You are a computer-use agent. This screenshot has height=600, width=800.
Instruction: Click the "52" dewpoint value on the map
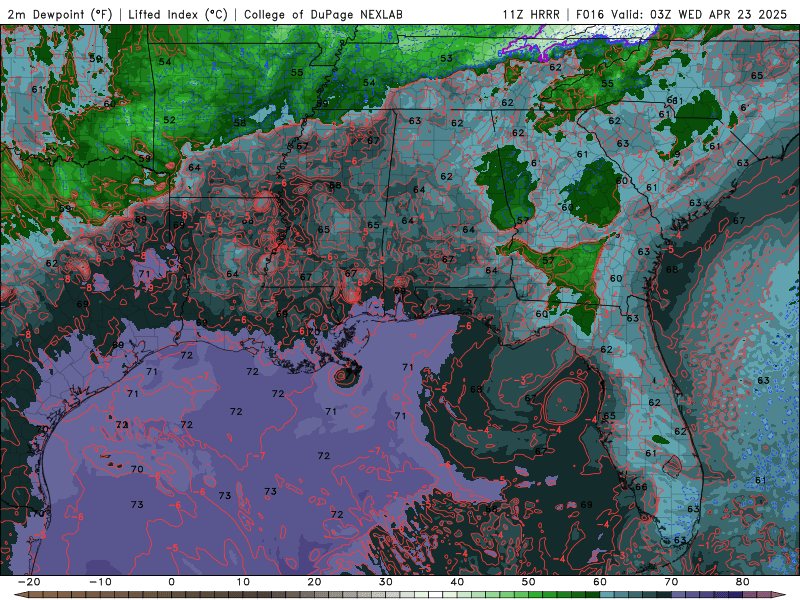point(169,120)
